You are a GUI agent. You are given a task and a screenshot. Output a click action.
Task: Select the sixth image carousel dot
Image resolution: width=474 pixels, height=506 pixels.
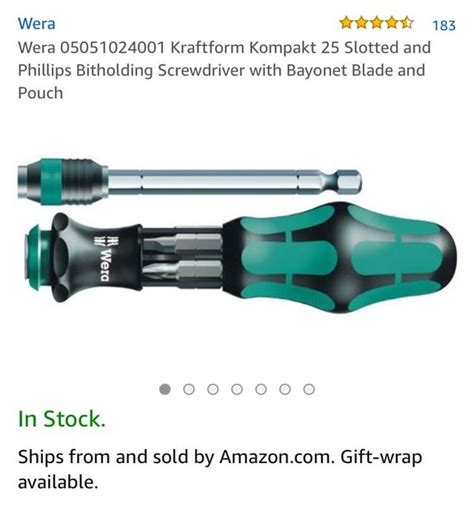click(285, 389)
